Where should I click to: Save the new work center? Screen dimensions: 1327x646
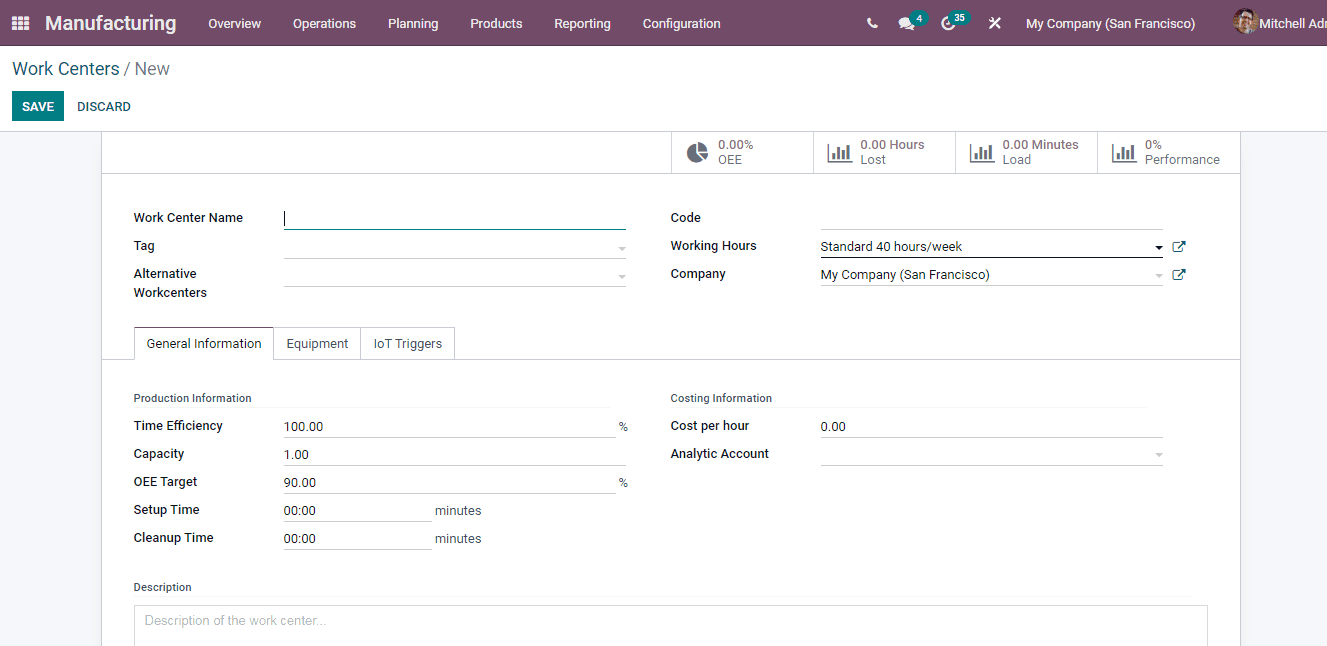[x=37, y=105]
